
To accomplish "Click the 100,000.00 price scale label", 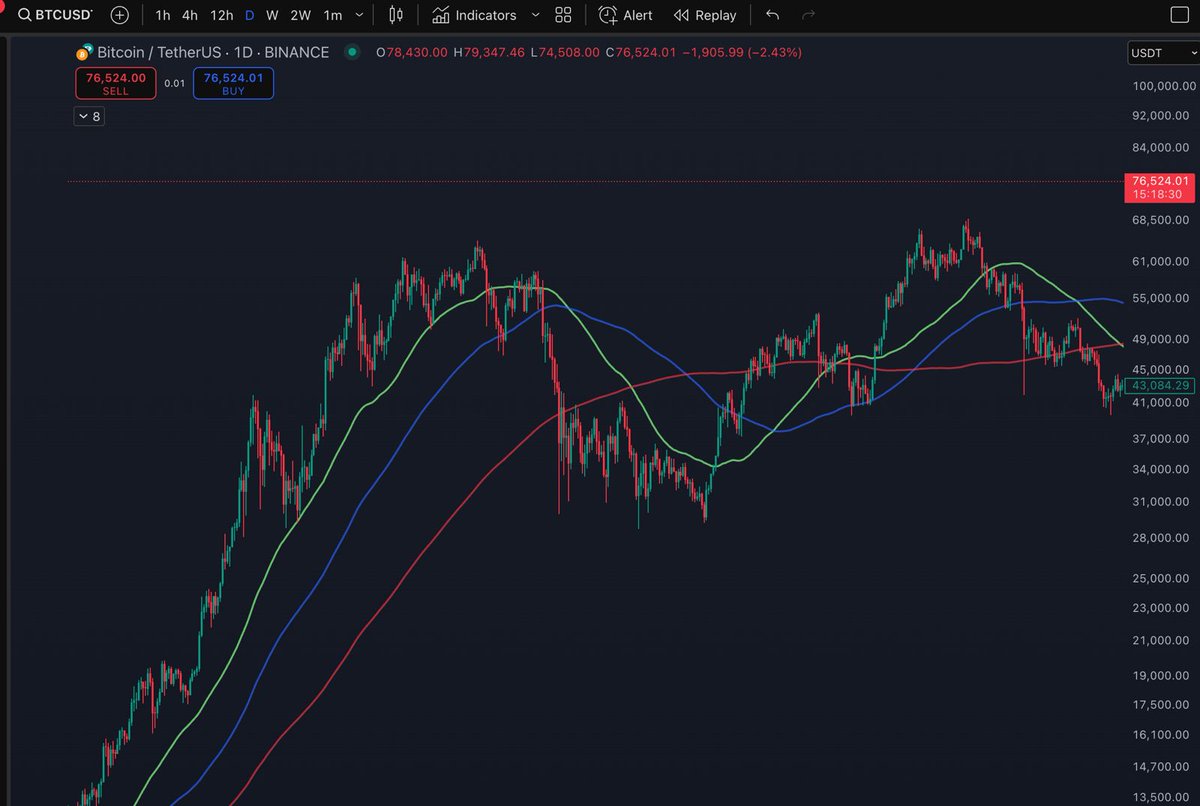I will coord(1163,86).
